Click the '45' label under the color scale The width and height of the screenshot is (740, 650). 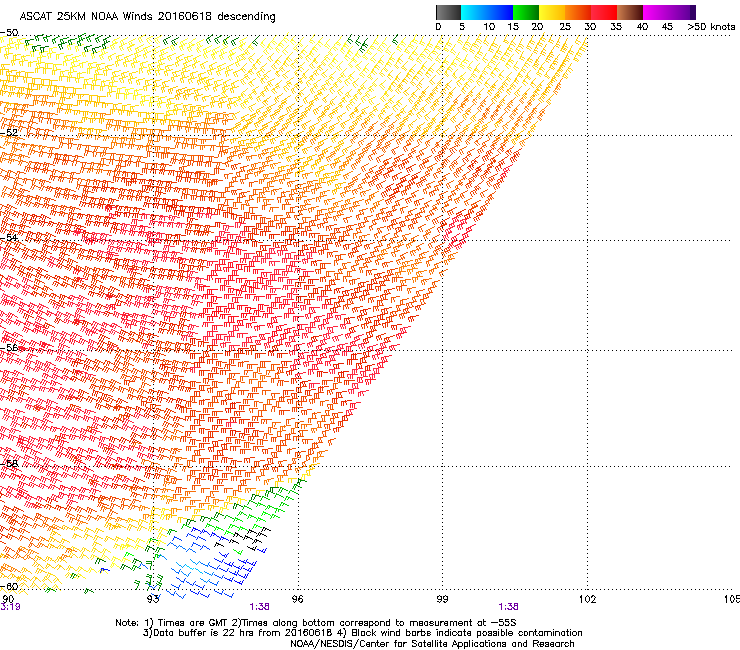[x=667, y=27]
